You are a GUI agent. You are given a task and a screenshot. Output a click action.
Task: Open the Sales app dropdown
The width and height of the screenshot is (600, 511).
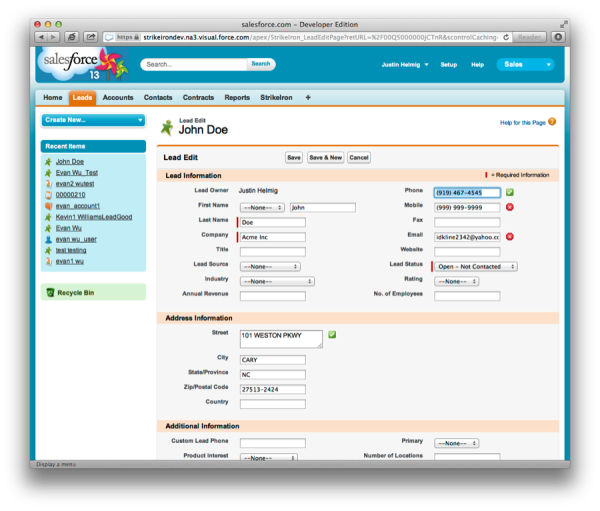525,64
